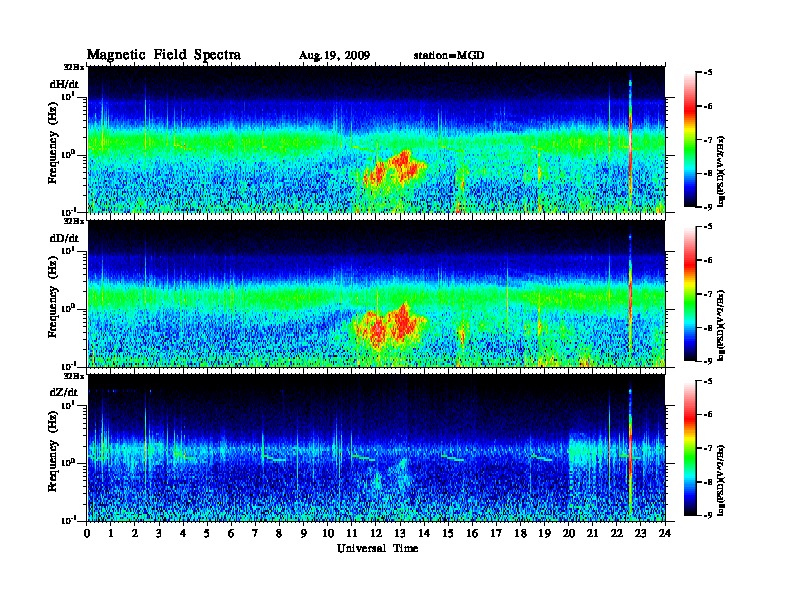Click hour "2" on the Universal Time axis
792x612 pixels.
[x=135, y=533]
